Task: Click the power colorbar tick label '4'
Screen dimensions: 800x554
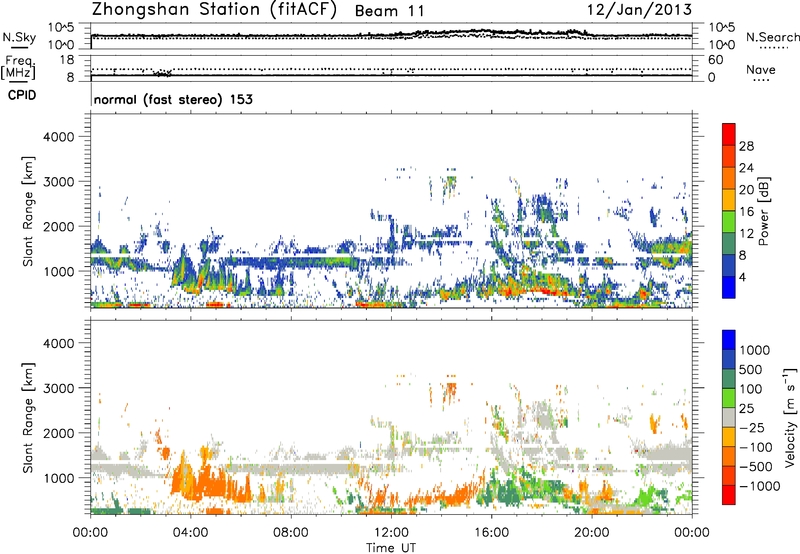Action: click(743, 277)
